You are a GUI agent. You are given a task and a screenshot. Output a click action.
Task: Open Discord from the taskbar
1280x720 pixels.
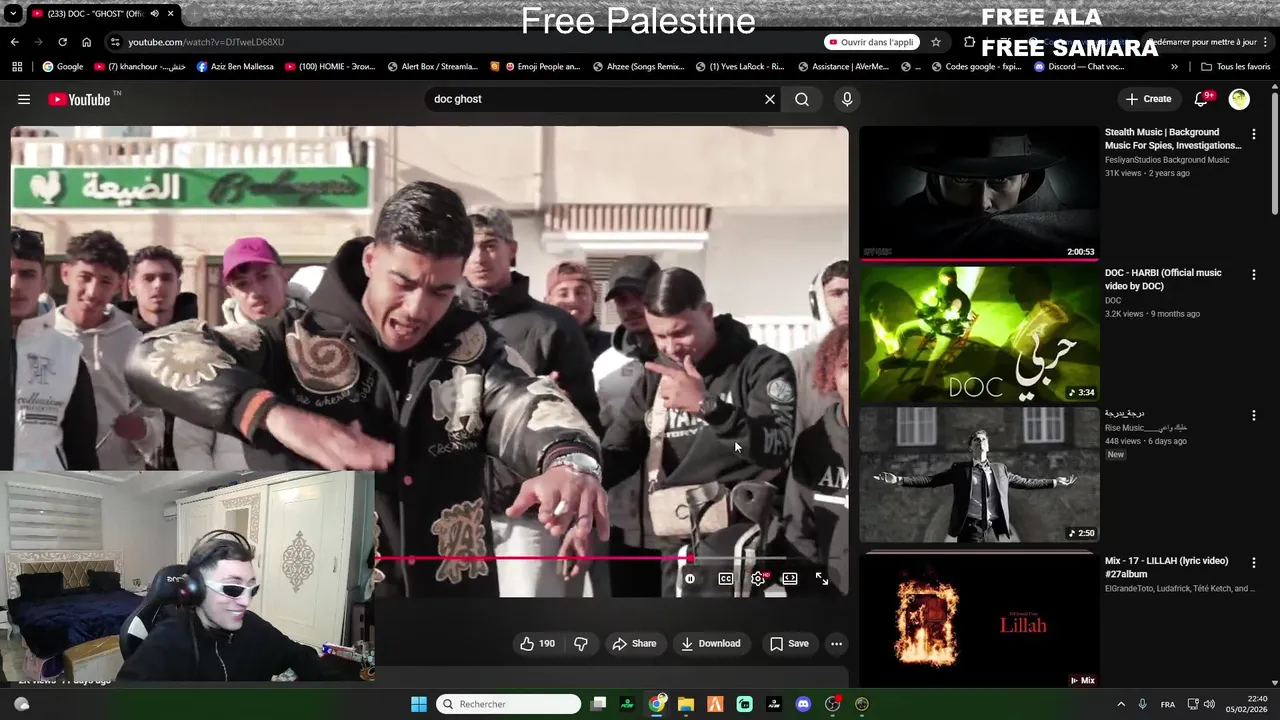coord(803,704)
